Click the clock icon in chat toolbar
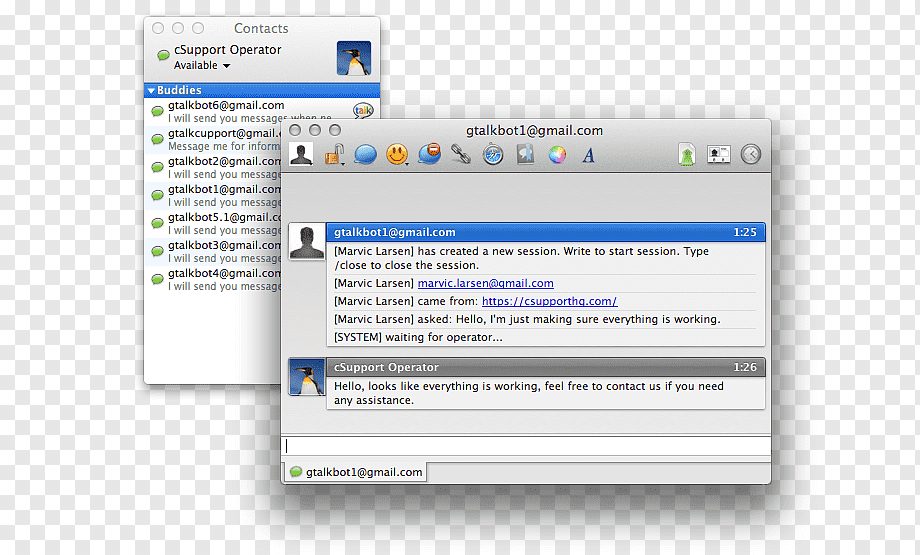 (x=750, y=154)
